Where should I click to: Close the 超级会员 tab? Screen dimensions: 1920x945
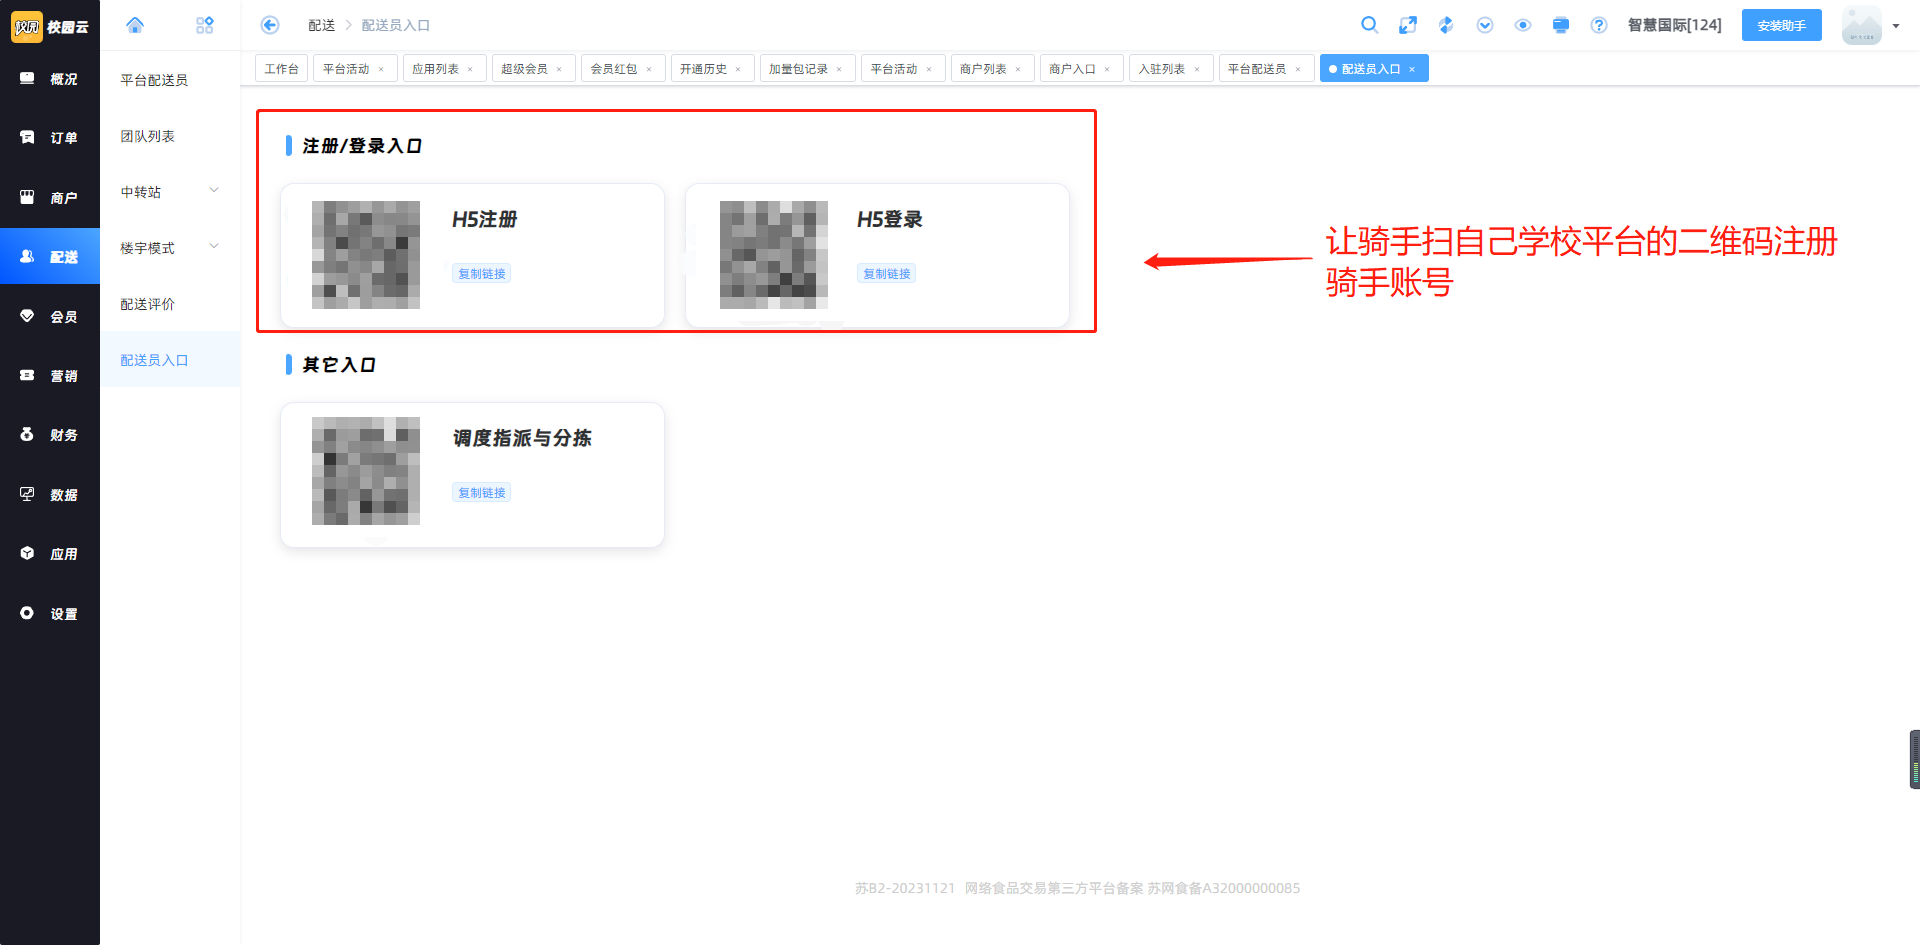pyautogui.click(x=559, y=70)
